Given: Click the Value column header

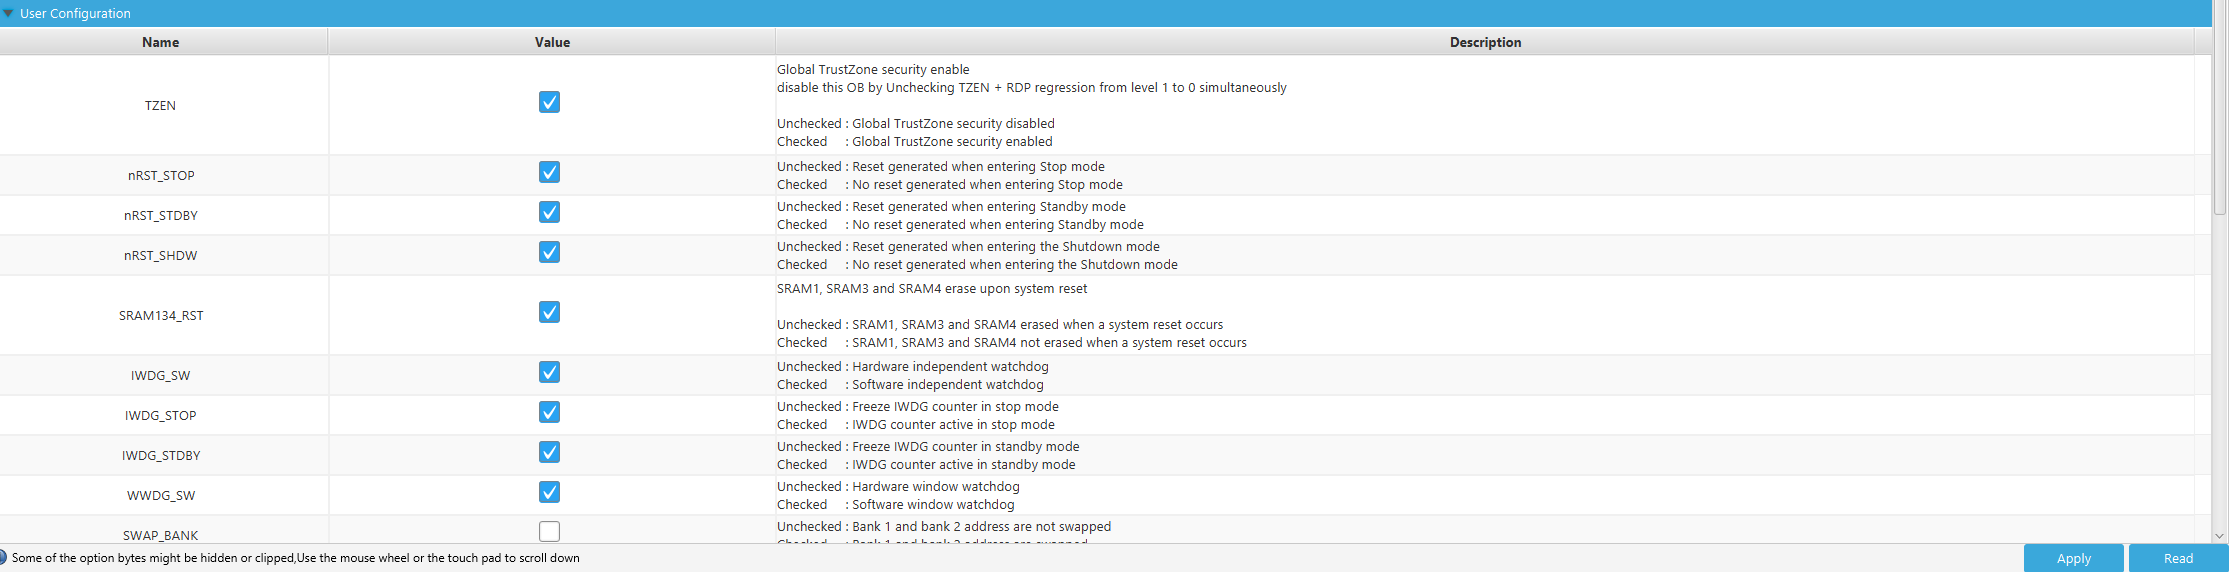Looking at the screenshot, I should click(x=552, y=42).
